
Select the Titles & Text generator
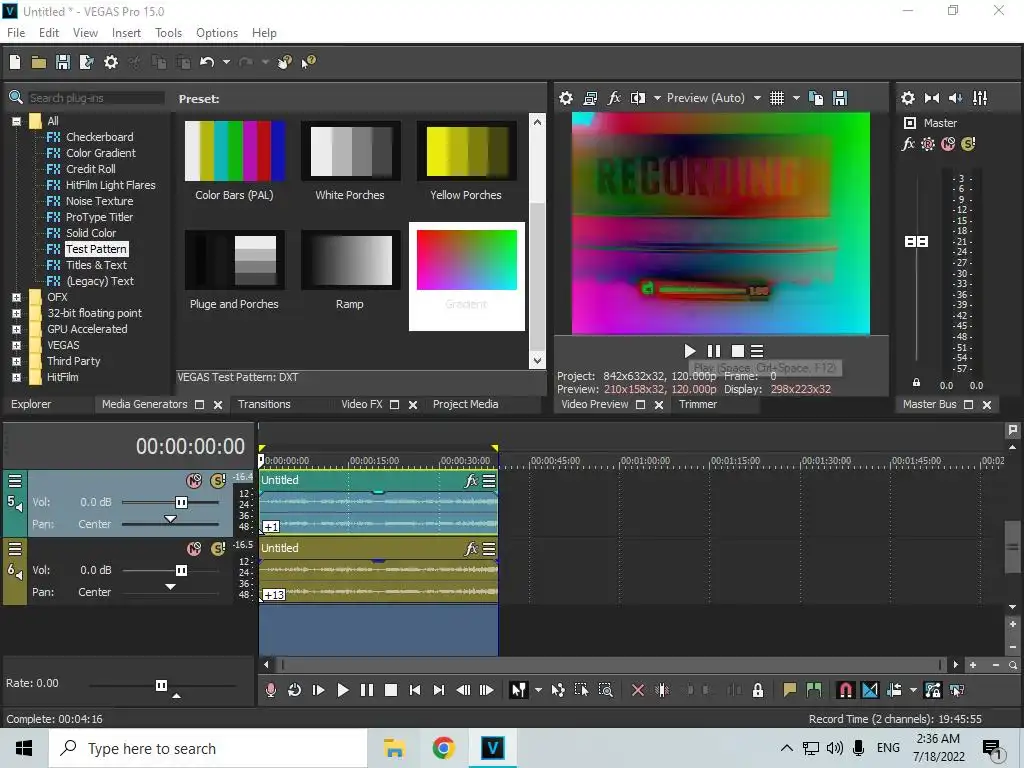pos(96,265)
